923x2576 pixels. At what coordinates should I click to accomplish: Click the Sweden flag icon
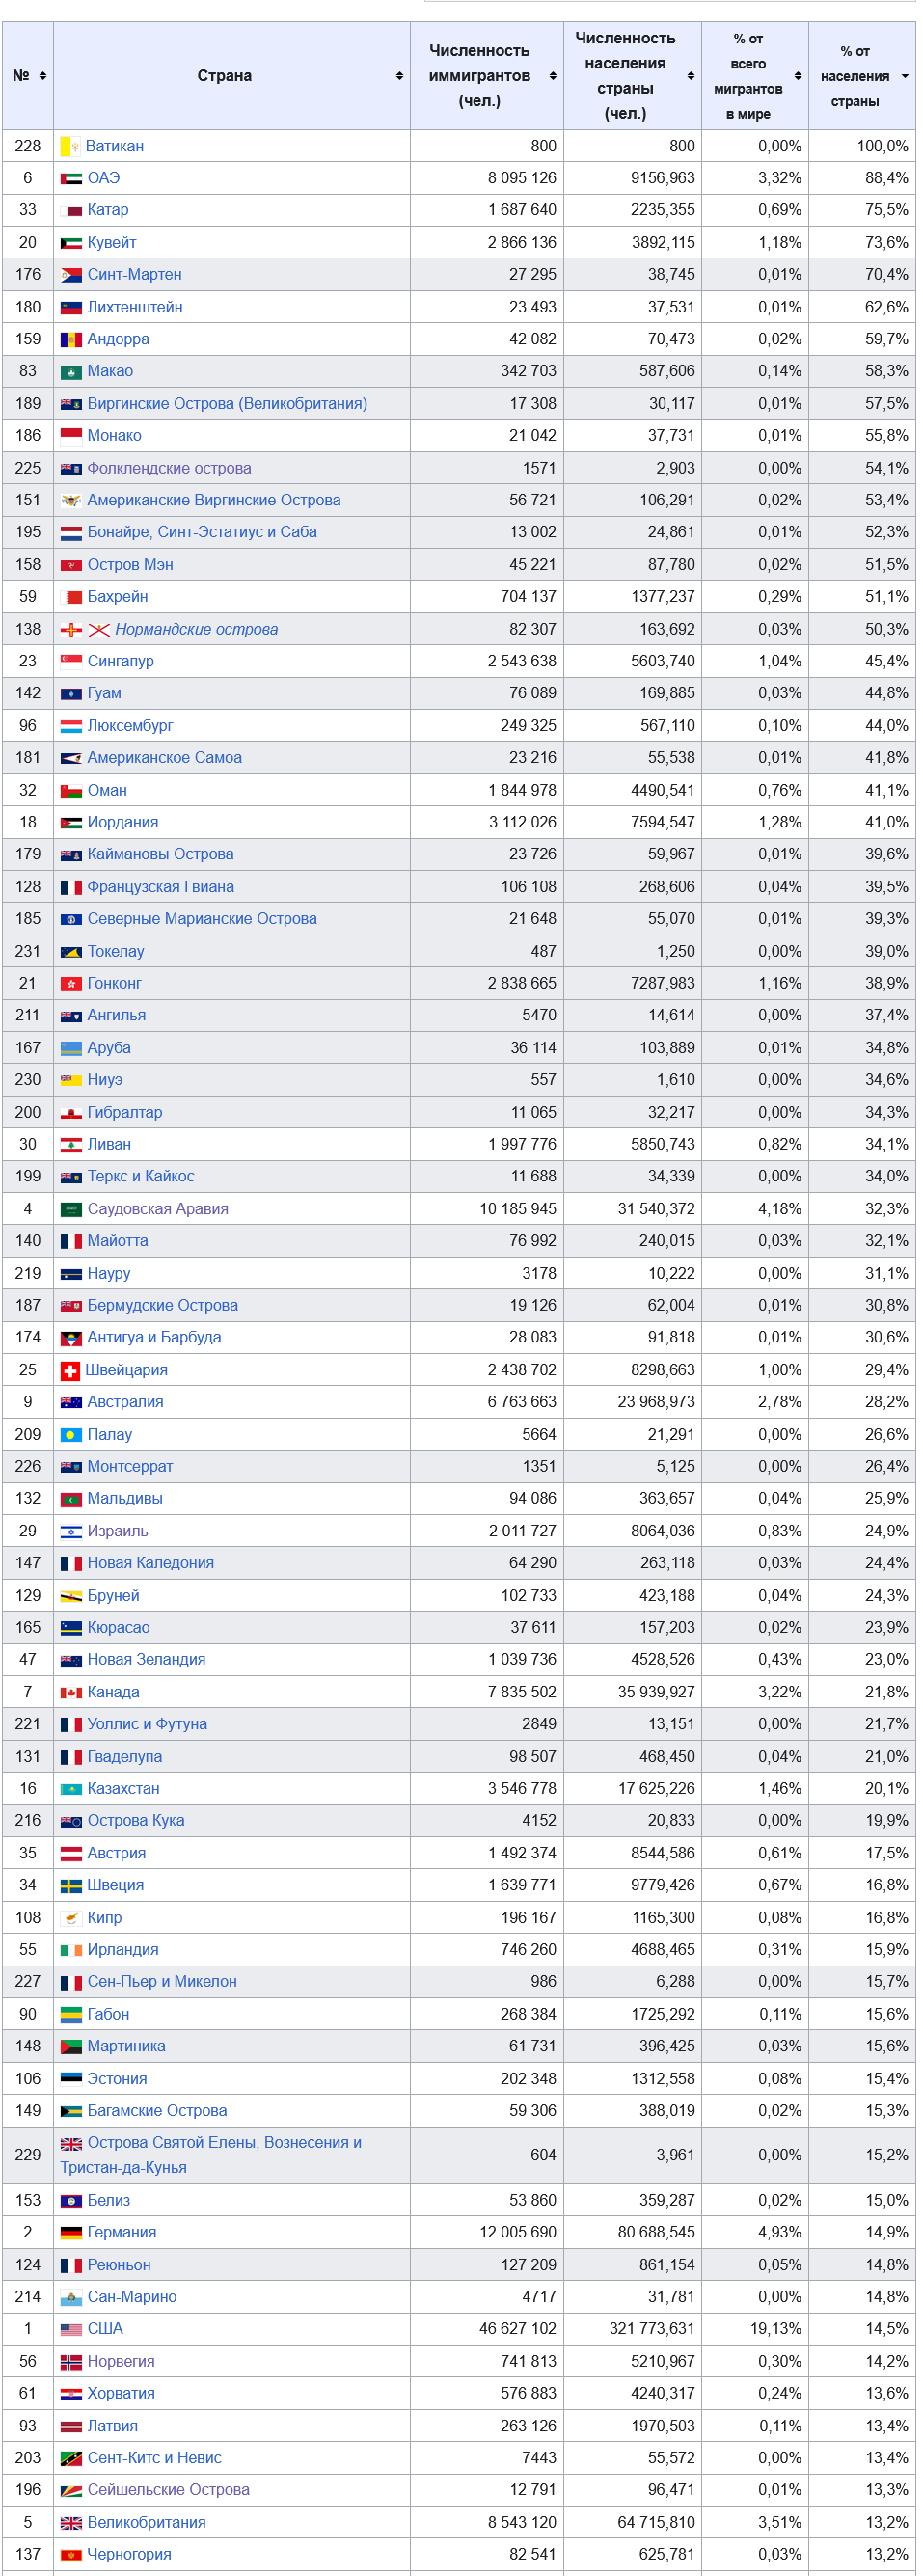(71, 1886)
